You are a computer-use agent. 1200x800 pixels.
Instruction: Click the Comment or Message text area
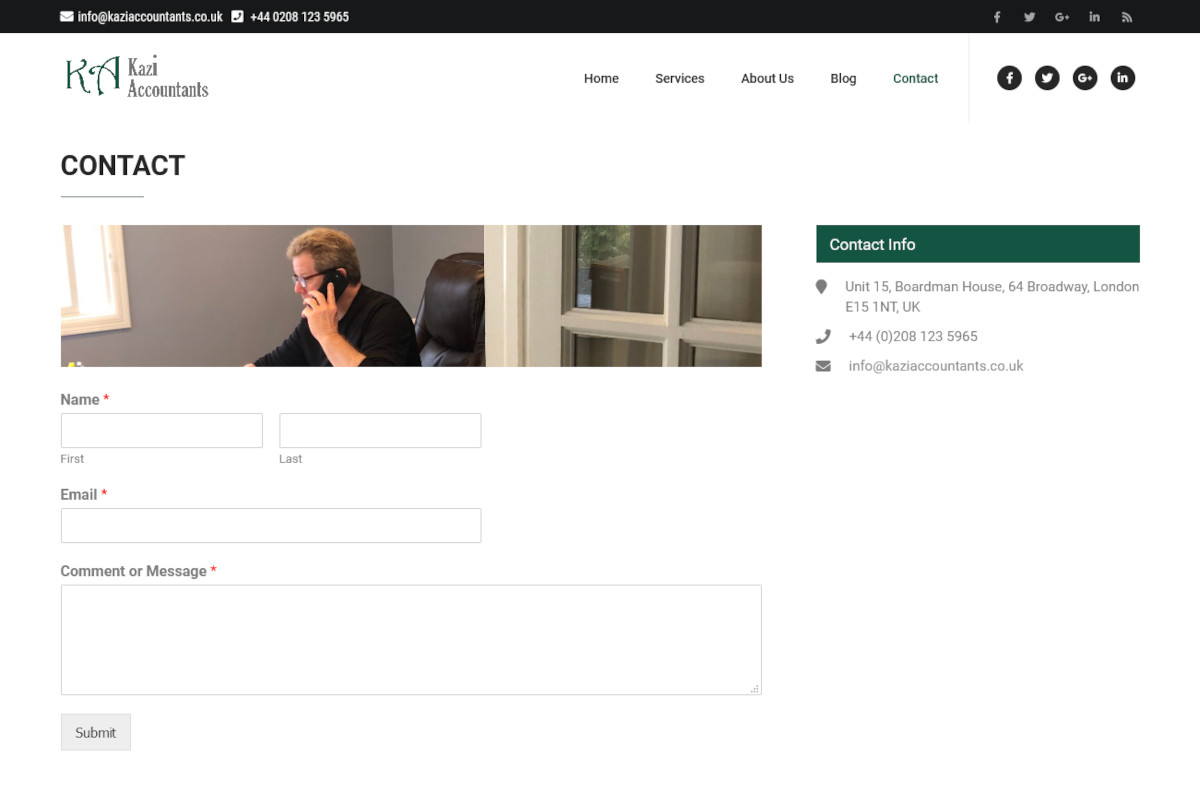point(411,640)
